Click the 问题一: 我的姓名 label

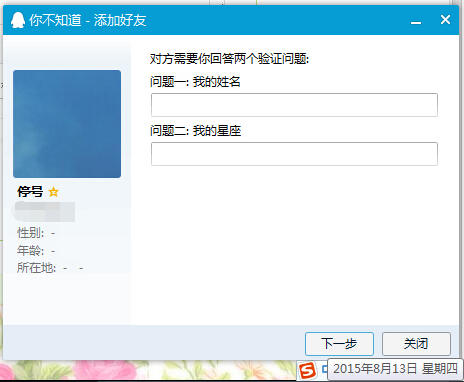[195, 82]
